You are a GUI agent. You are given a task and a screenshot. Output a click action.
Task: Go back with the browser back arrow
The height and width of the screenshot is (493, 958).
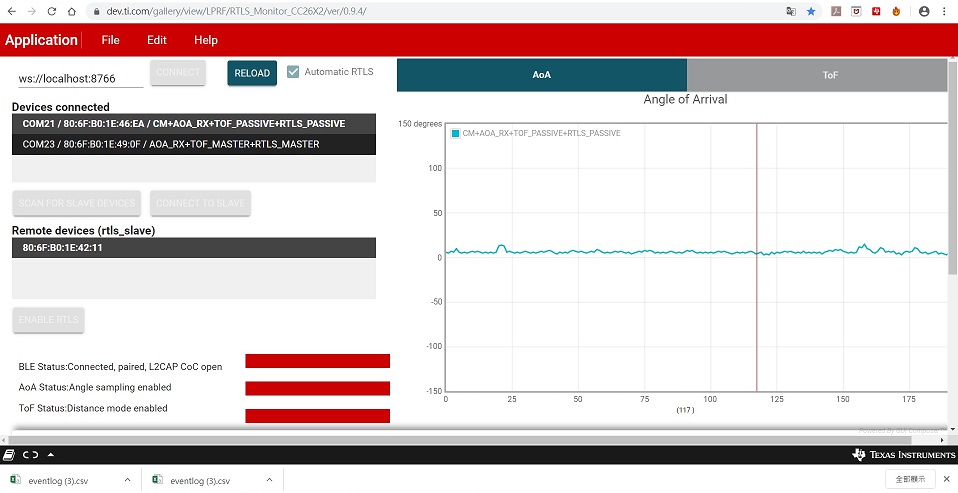pyautogui.click(x=12, y=11)
